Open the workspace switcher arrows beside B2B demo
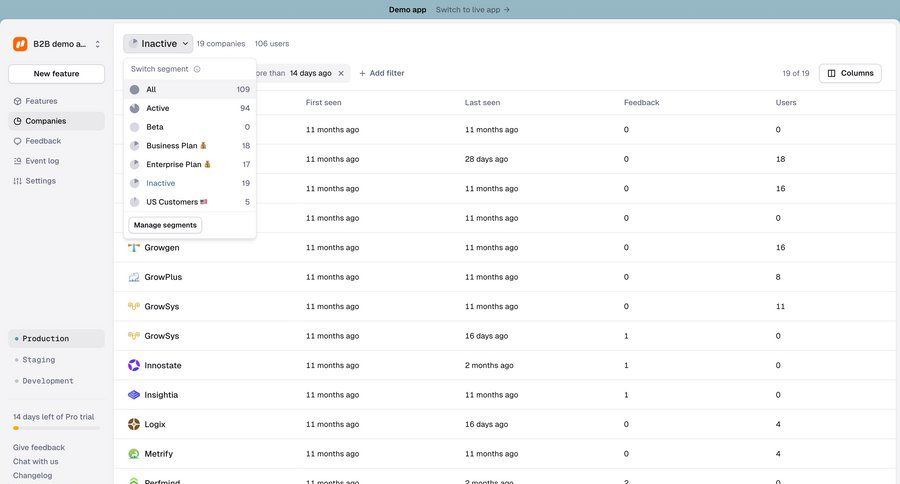 98,44
